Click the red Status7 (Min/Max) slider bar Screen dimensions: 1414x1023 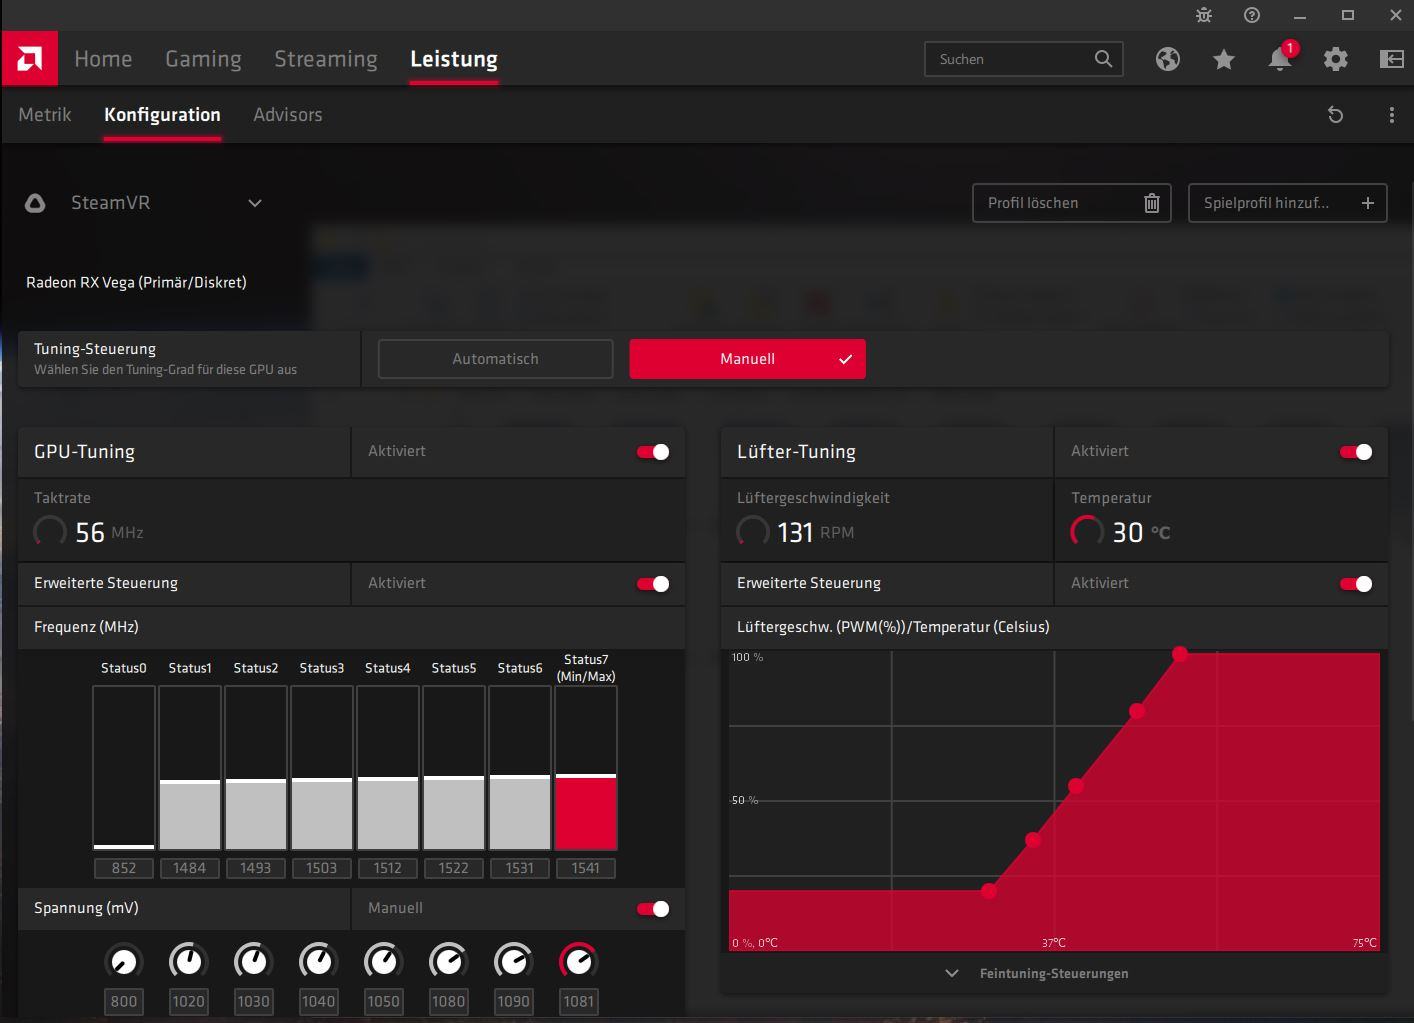click(586, 768)
